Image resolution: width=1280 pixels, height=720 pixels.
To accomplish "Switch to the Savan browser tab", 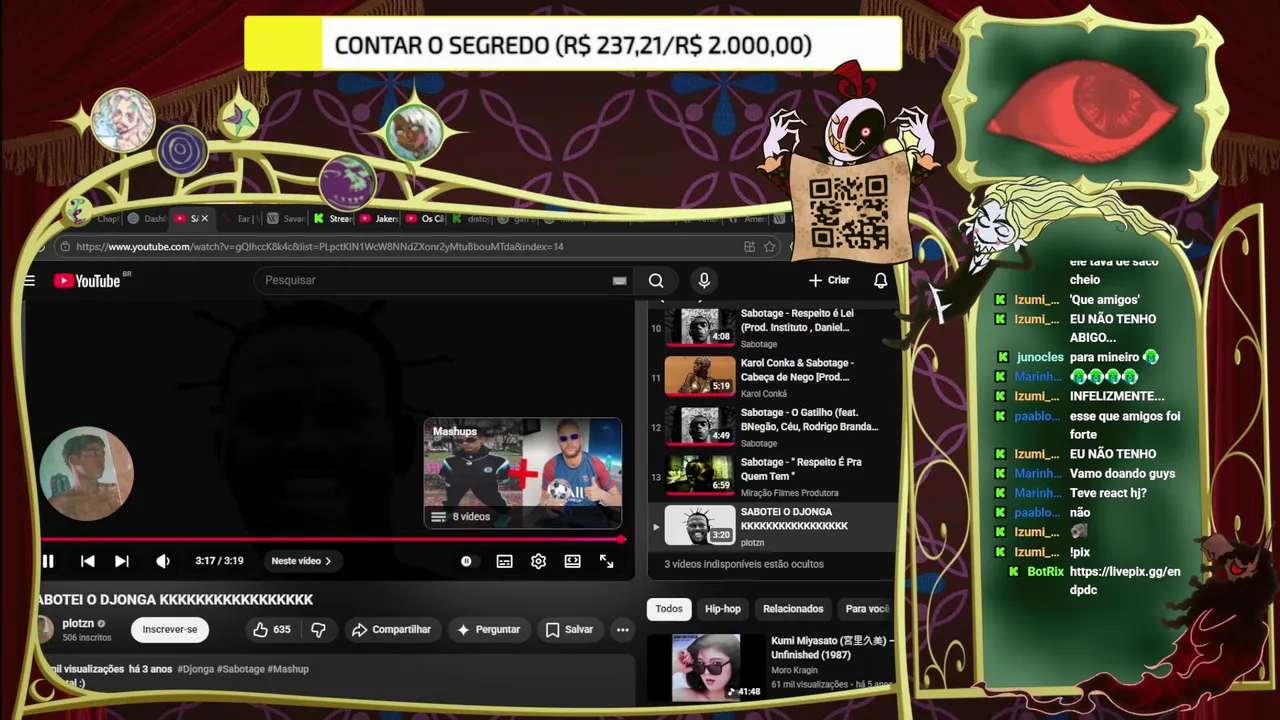I will (x=287, y=218).
